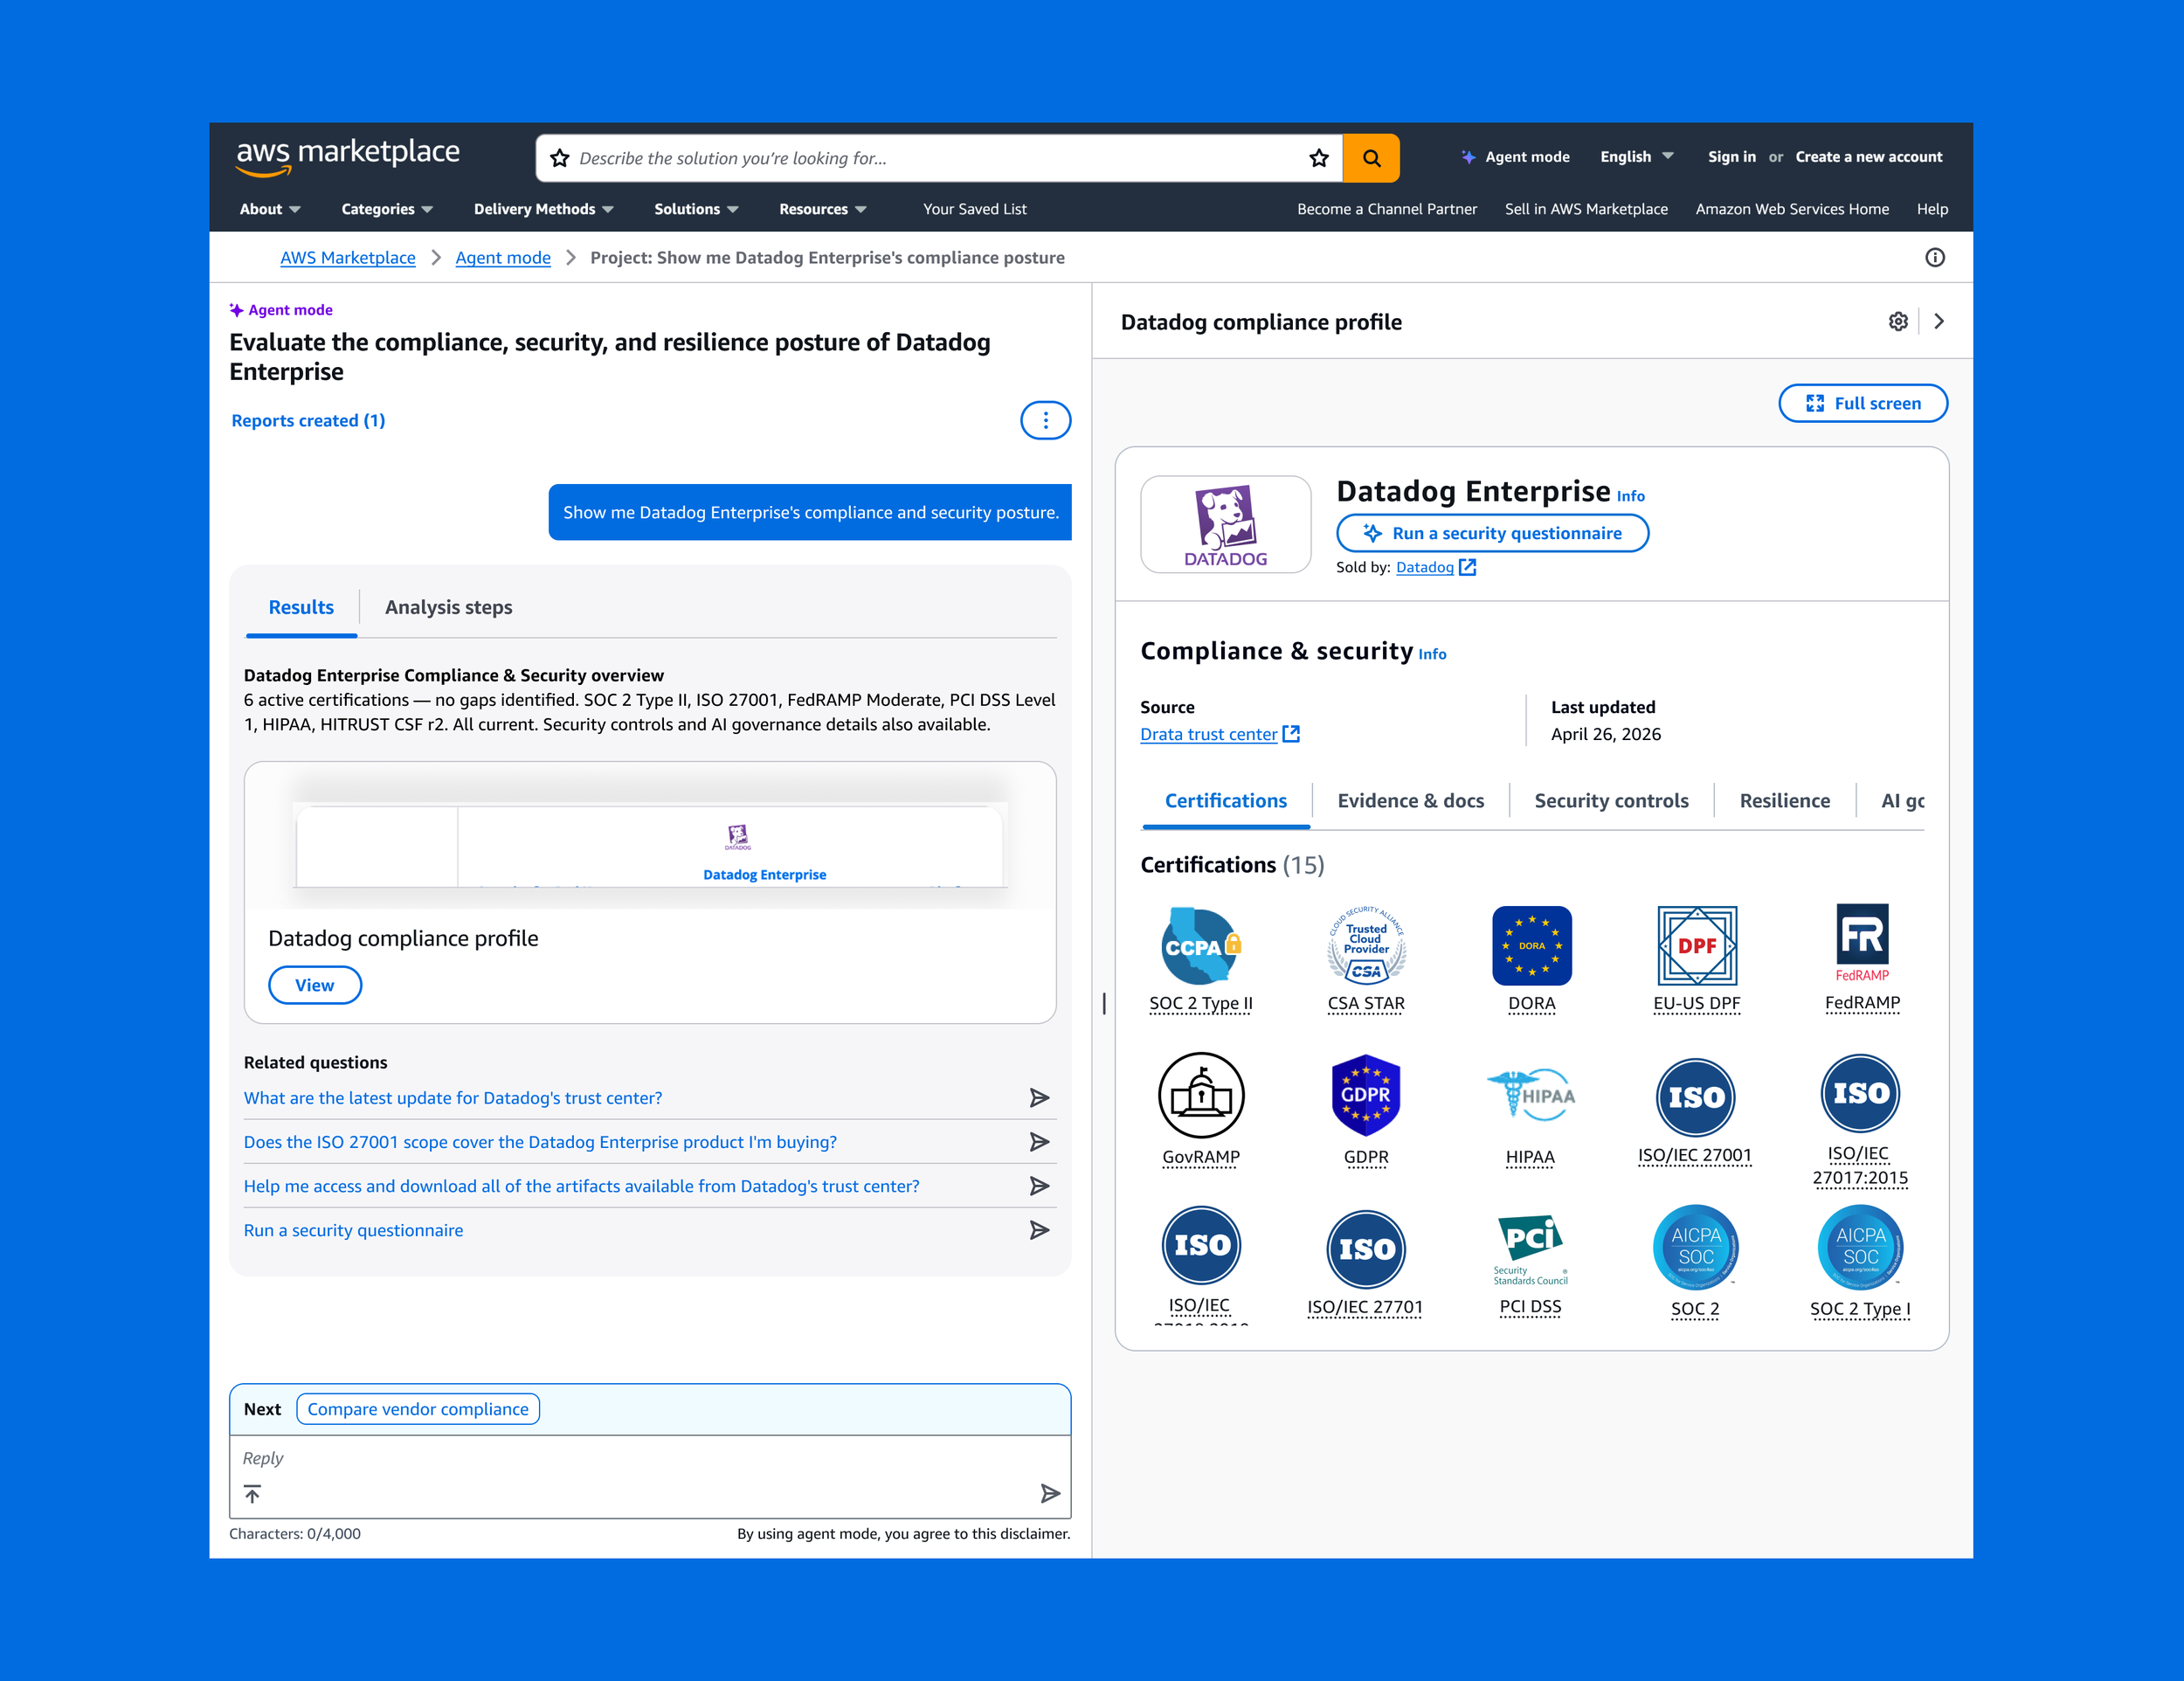Click the upload arrow icon in reply box
Image resolution: width=2184 pixels, height=1681 pixels.
coord(252,1494)
